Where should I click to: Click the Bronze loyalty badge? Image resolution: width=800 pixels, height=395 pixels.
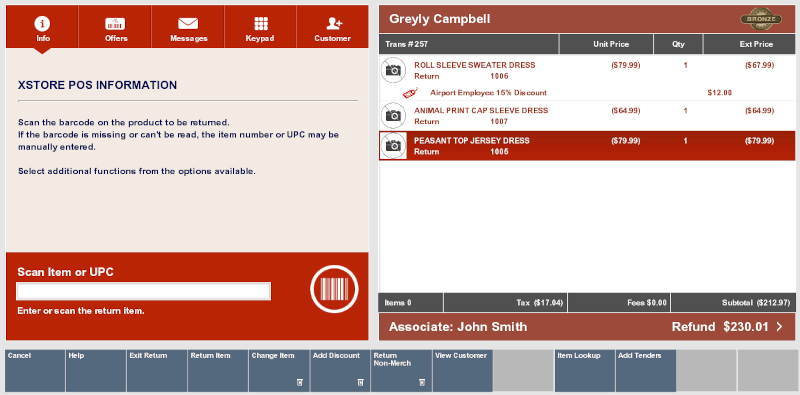click(761, 19)
